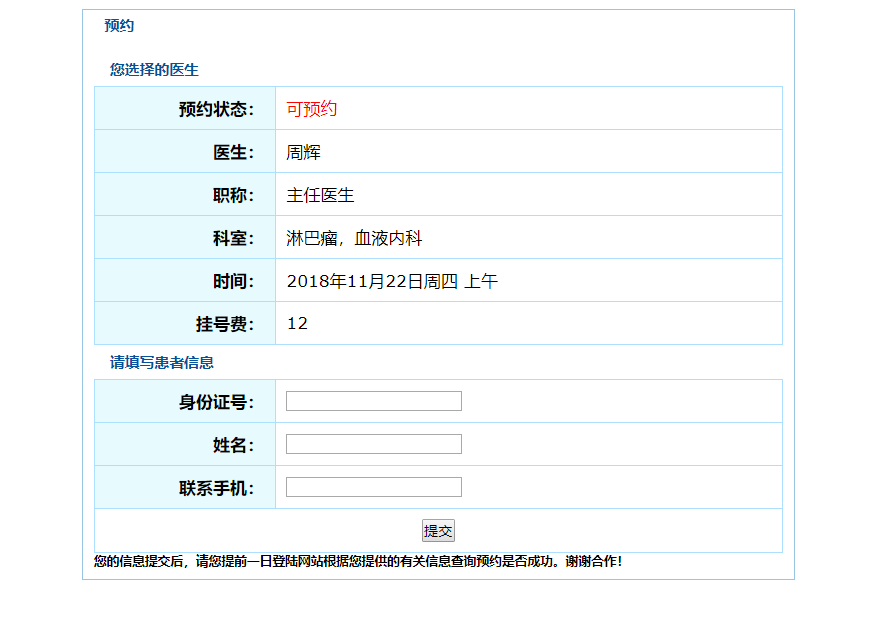891x618 pixels.
Task: Click the 您选择的医生 section heading
Action: click(154, 70)
